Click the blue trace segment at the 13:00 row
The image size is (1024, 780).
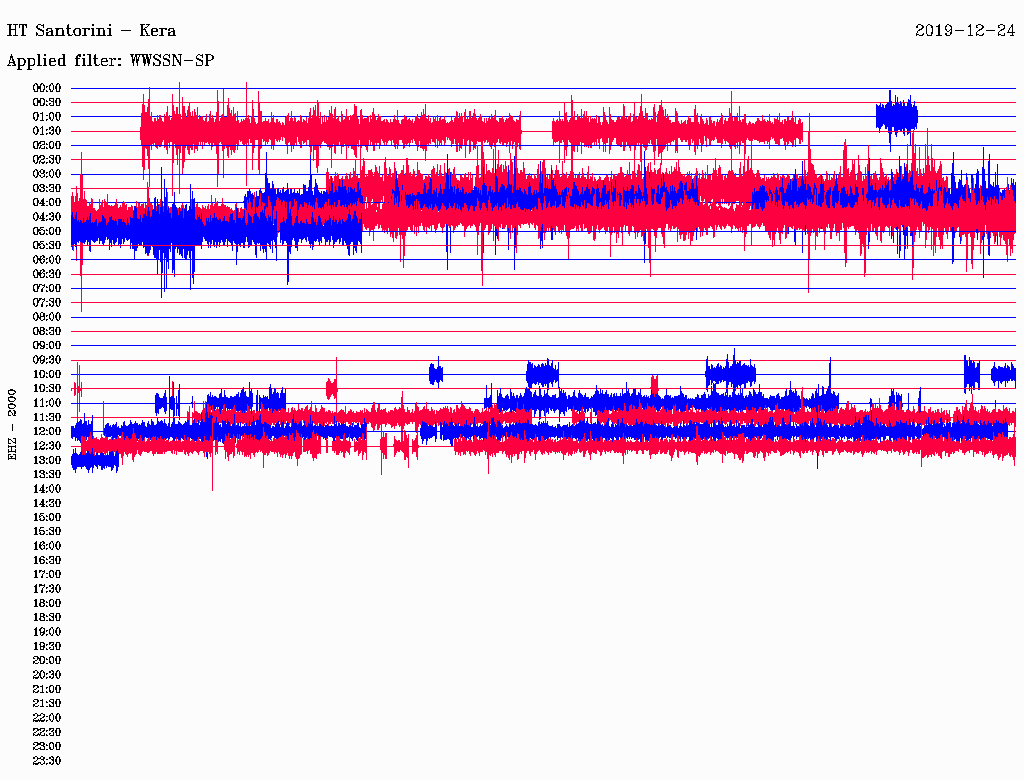95,460
